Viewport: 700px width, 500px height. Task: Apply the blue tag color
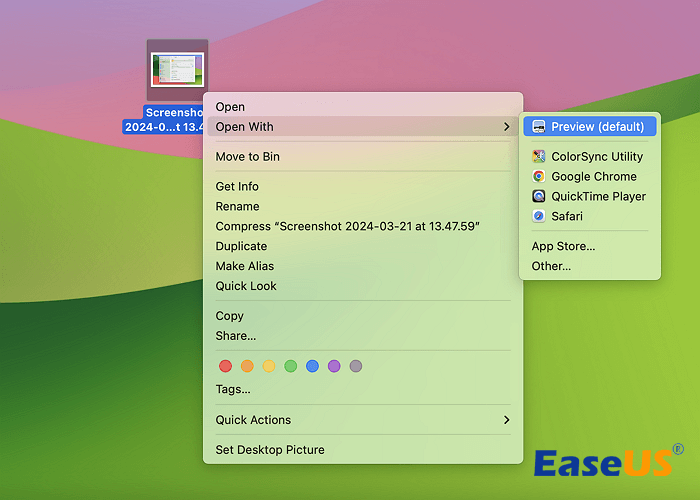click(312, 366)
